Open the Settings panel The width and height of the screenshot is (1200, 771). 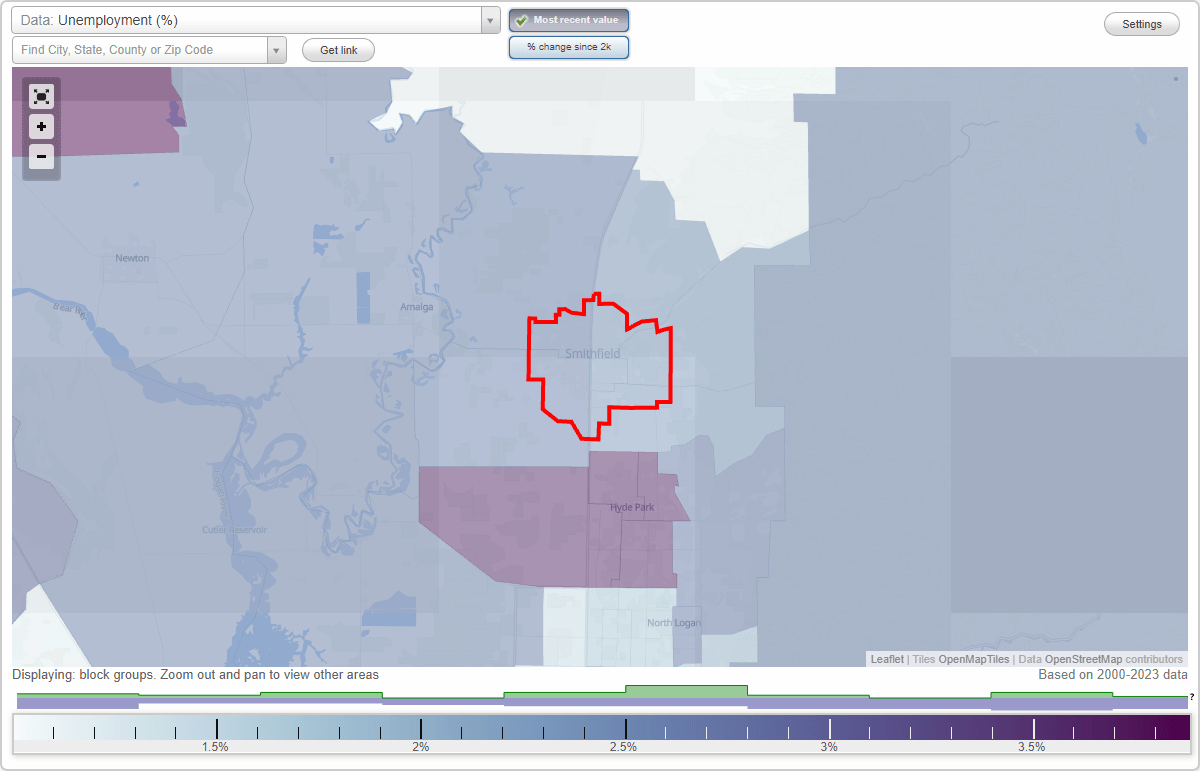point(1141,23)
